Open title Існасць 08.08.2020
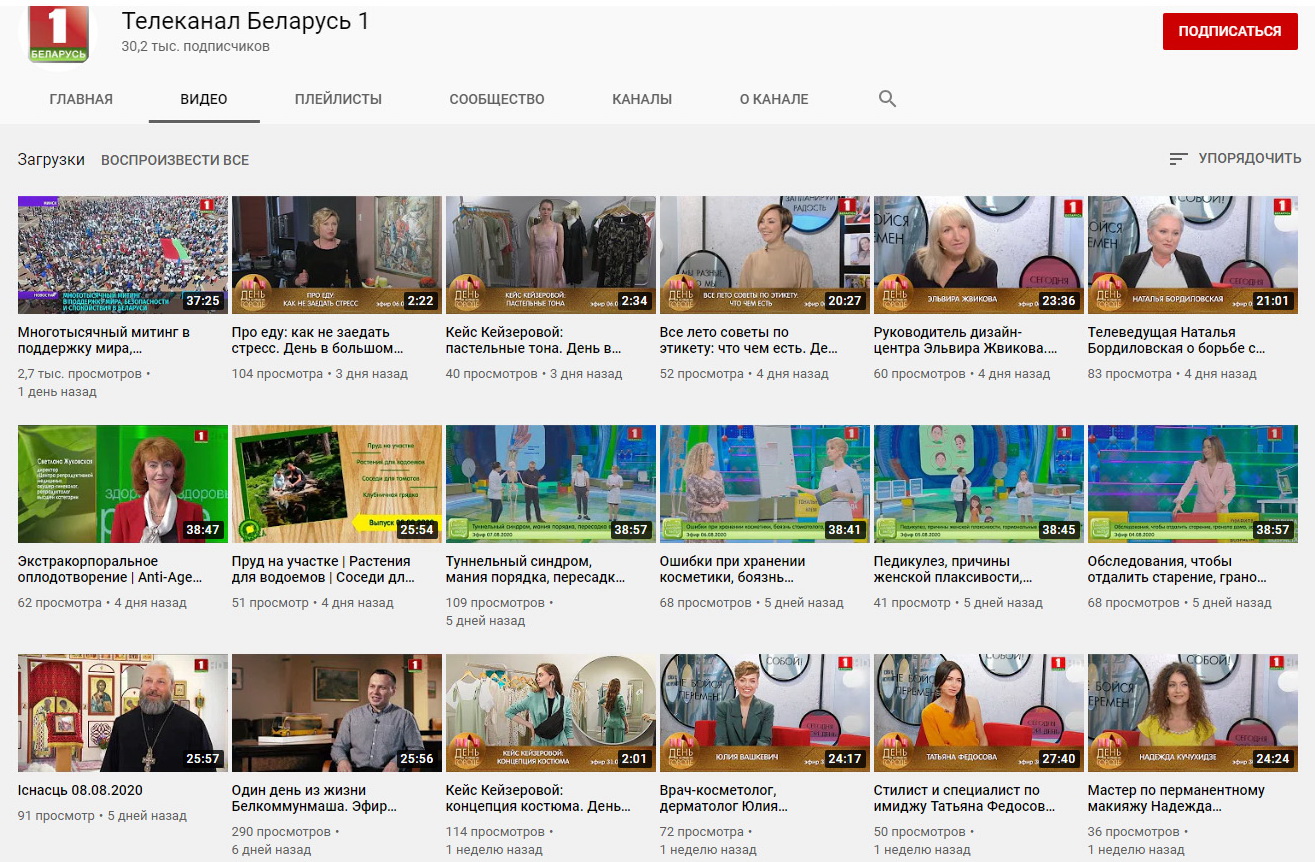The height and width of the screenshot is (862, 1315). pyautogui.click(x=80, y=790)
